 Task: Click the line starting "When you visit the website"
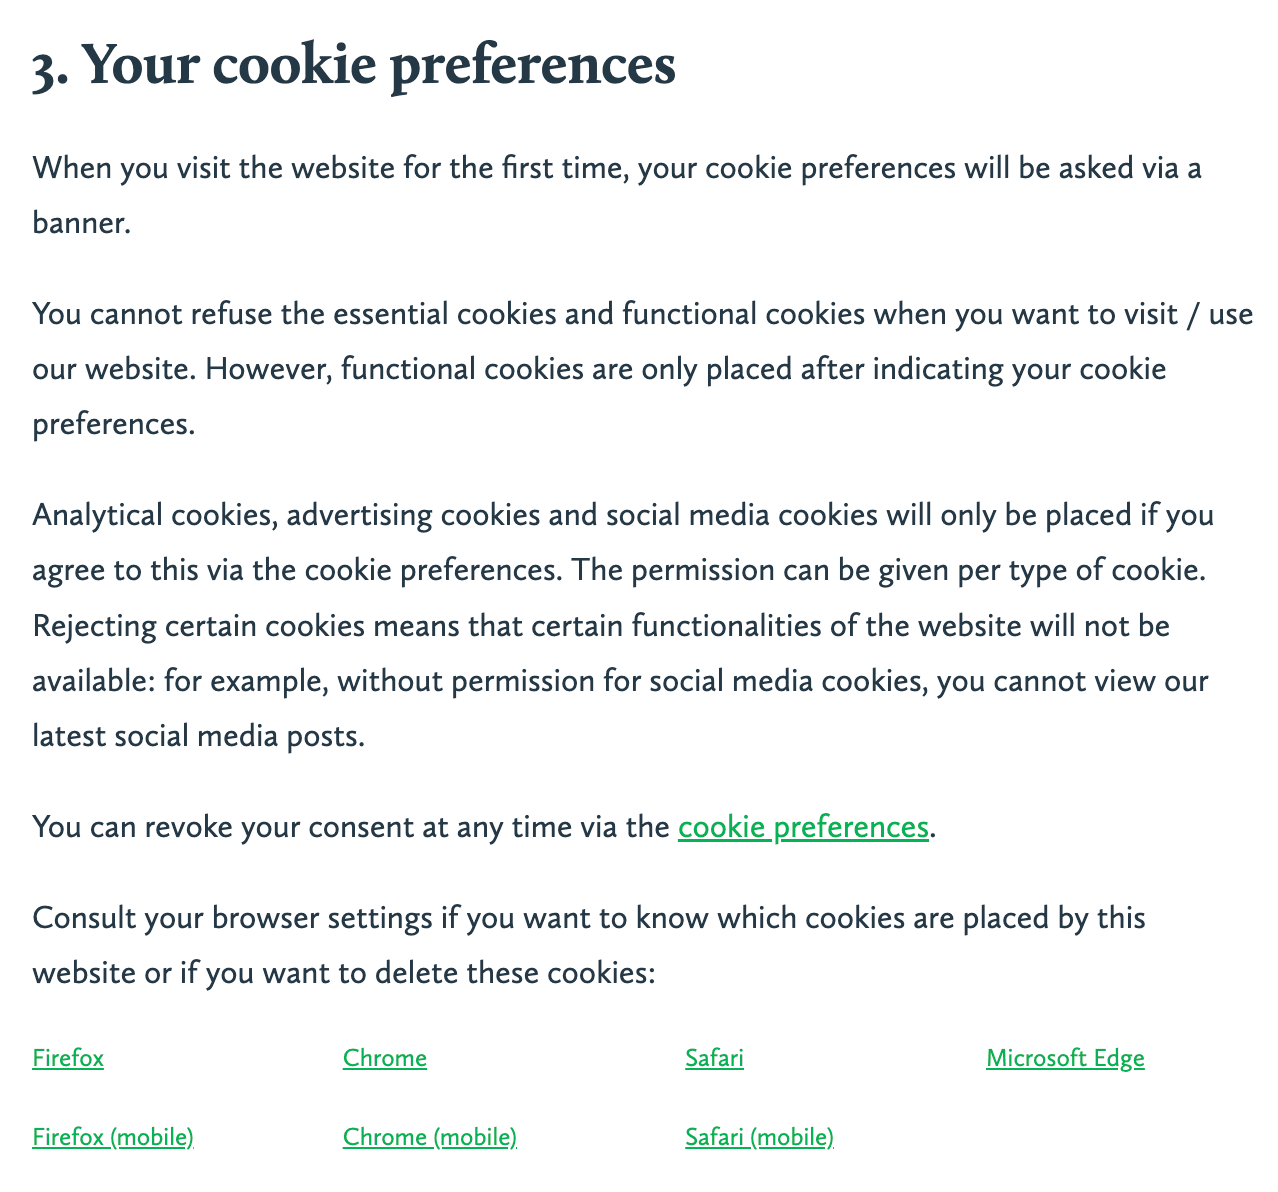click(617, 167)
